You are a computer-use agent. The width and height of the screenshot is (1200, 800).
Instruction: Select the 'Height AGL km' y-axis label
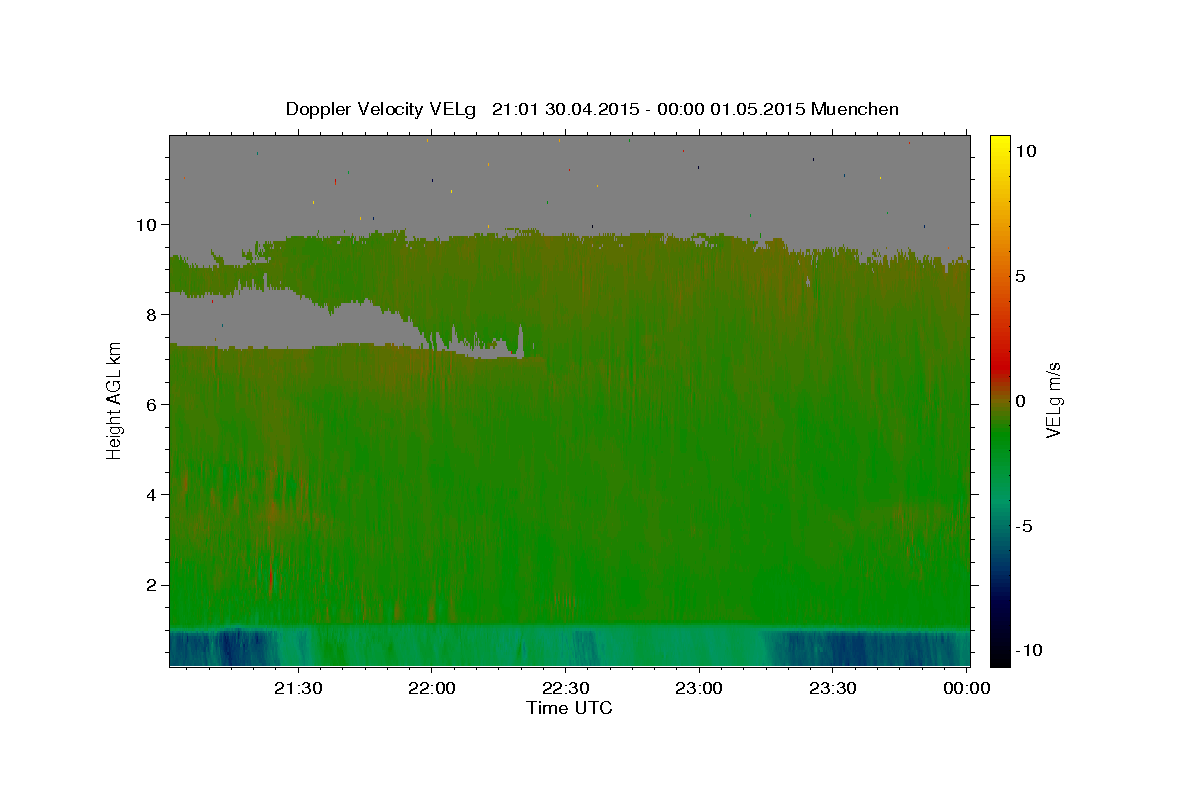click(x=114, y=400)
